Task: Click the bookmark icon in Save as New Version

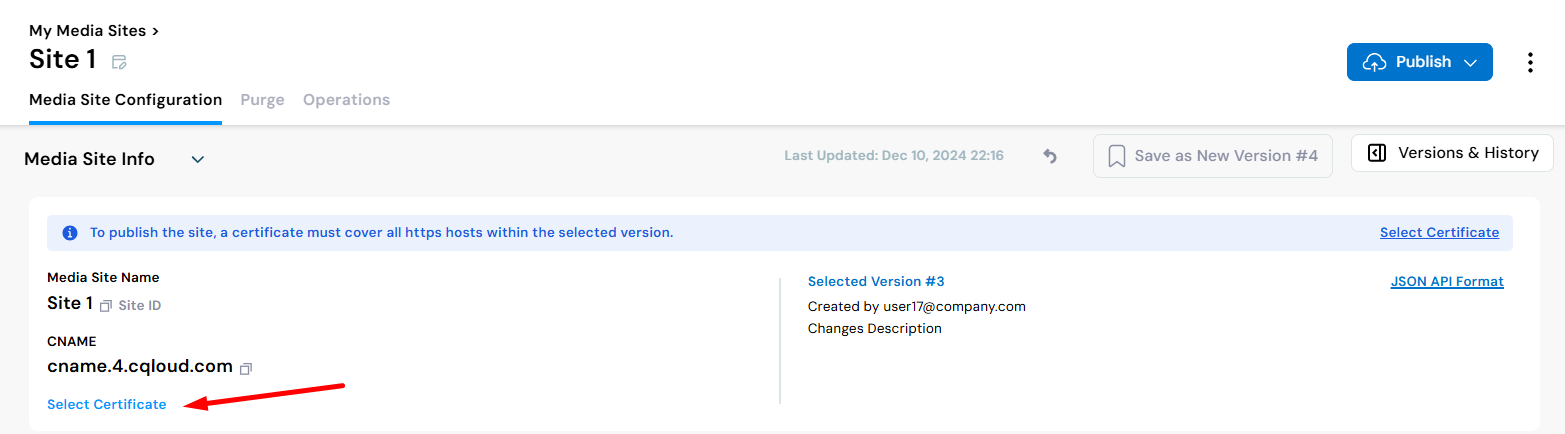Action: click(x=1117, y=156)
